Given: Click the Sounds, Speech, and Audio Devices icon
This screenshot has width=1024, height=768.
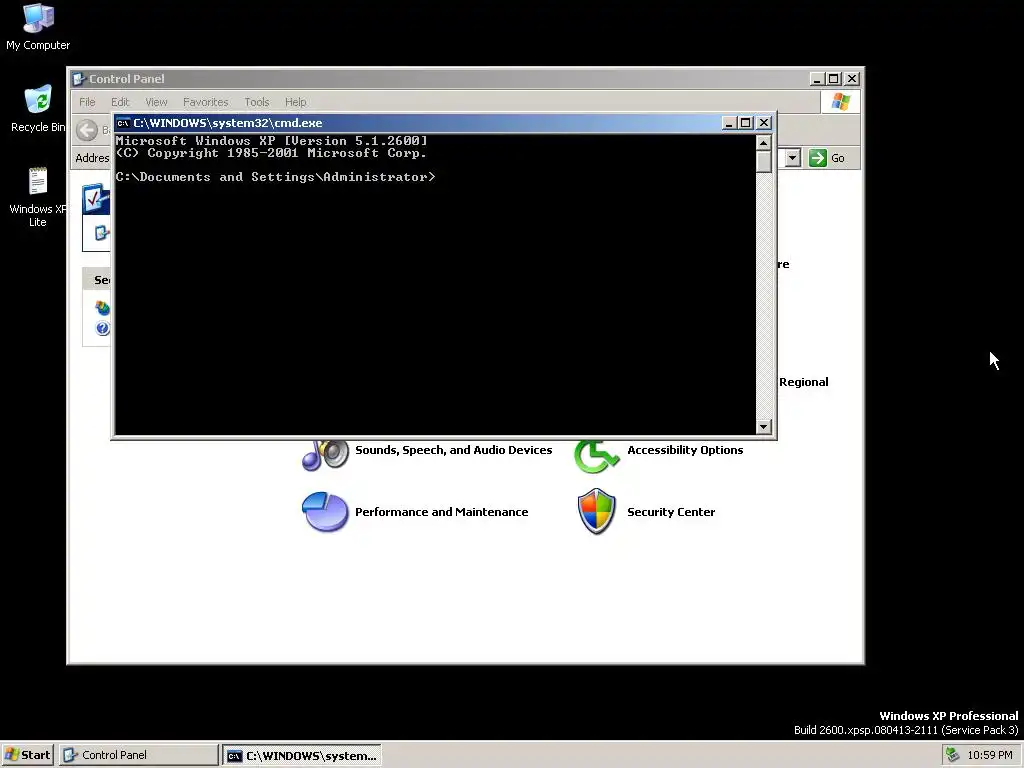Looking at the screenshot, I should (x=325, y=454).
